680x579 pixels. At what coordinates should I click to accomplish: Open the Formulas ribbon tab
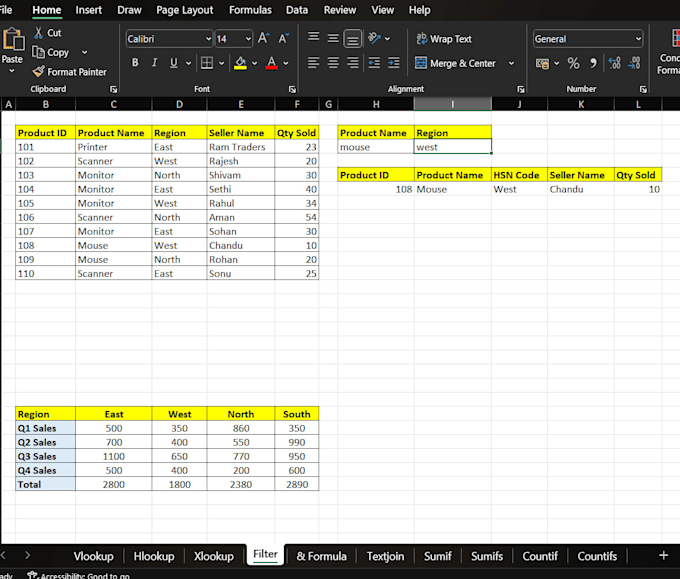pyautogui.click(x=250, y=10)
